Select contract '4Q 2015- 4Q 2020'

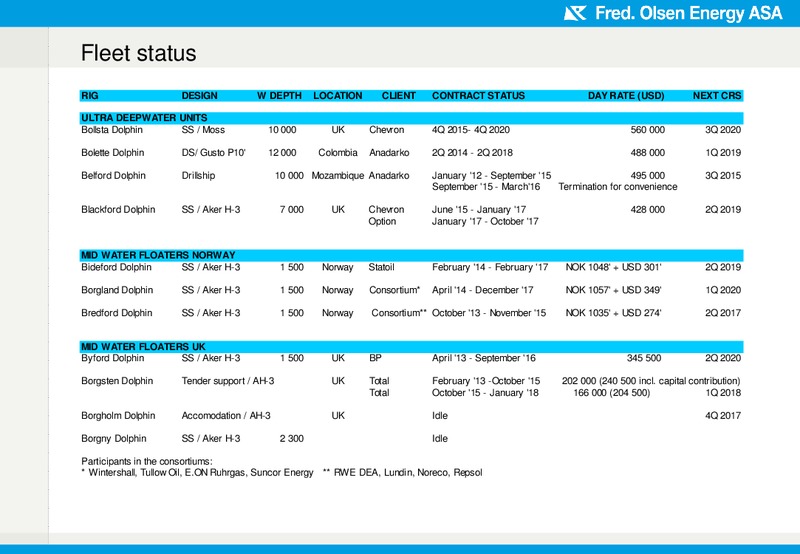[x=471, y=130]
